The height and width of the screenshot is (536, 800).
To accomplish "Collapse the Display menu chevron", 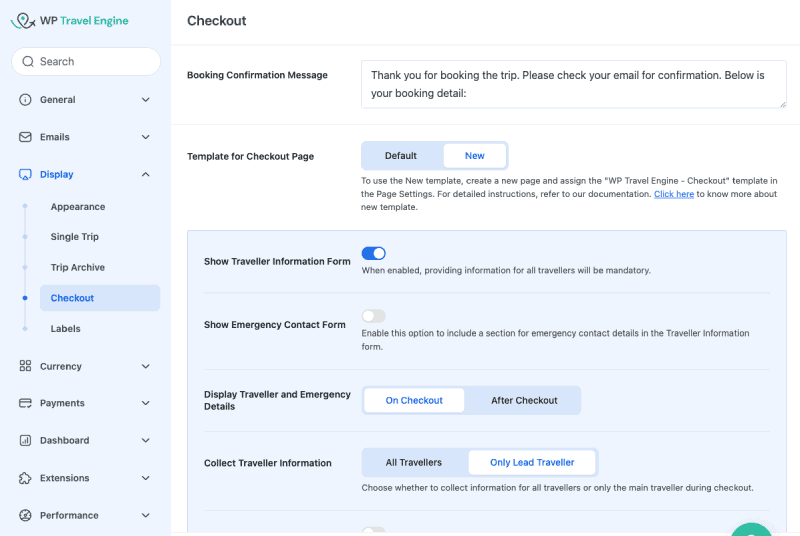I will pyautogui.click(x=145, y=174).
